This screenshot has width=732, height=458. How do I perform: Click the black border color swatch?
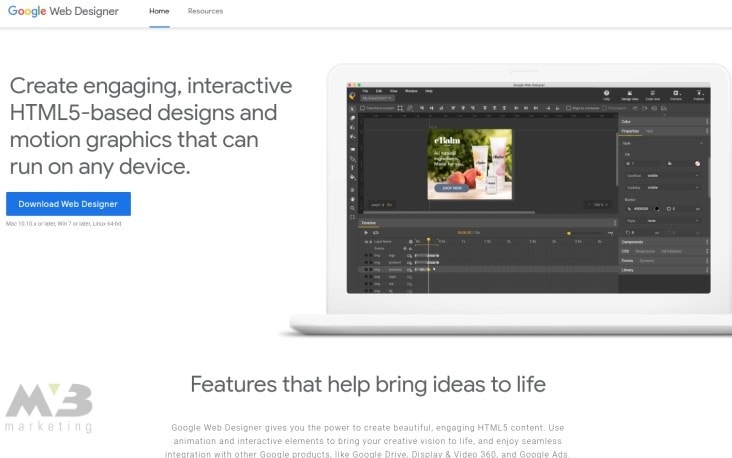tap(657, 209)
